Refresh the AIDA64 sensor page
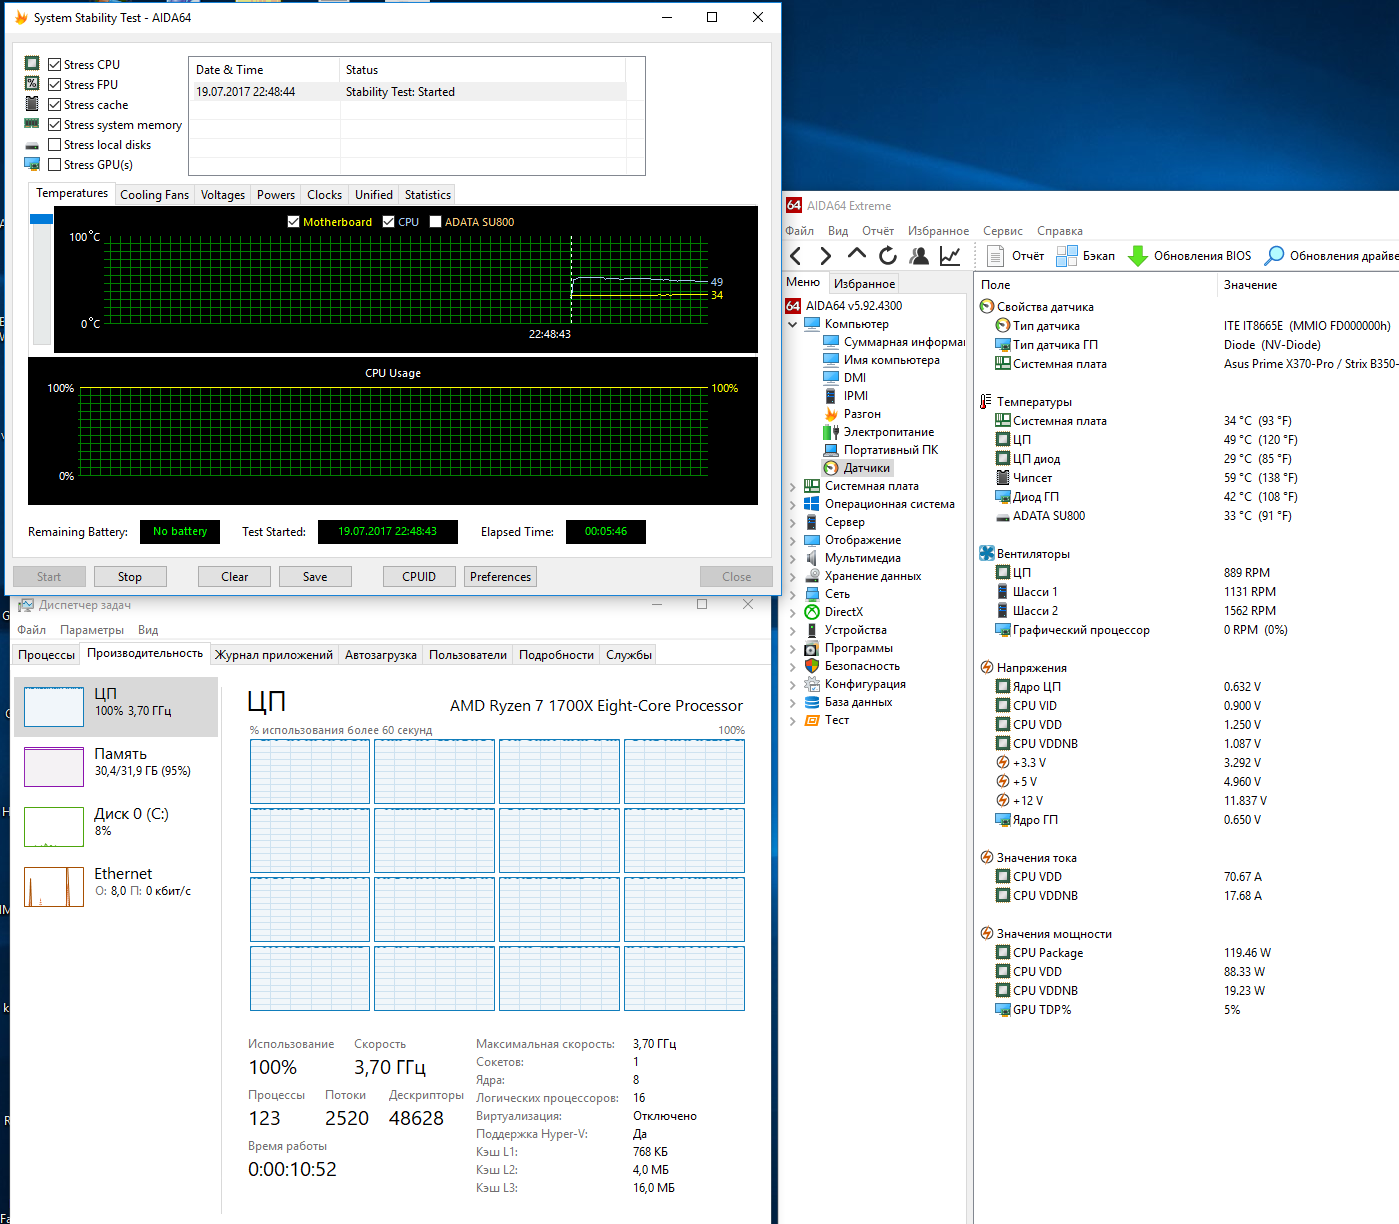 coord(888,256)
